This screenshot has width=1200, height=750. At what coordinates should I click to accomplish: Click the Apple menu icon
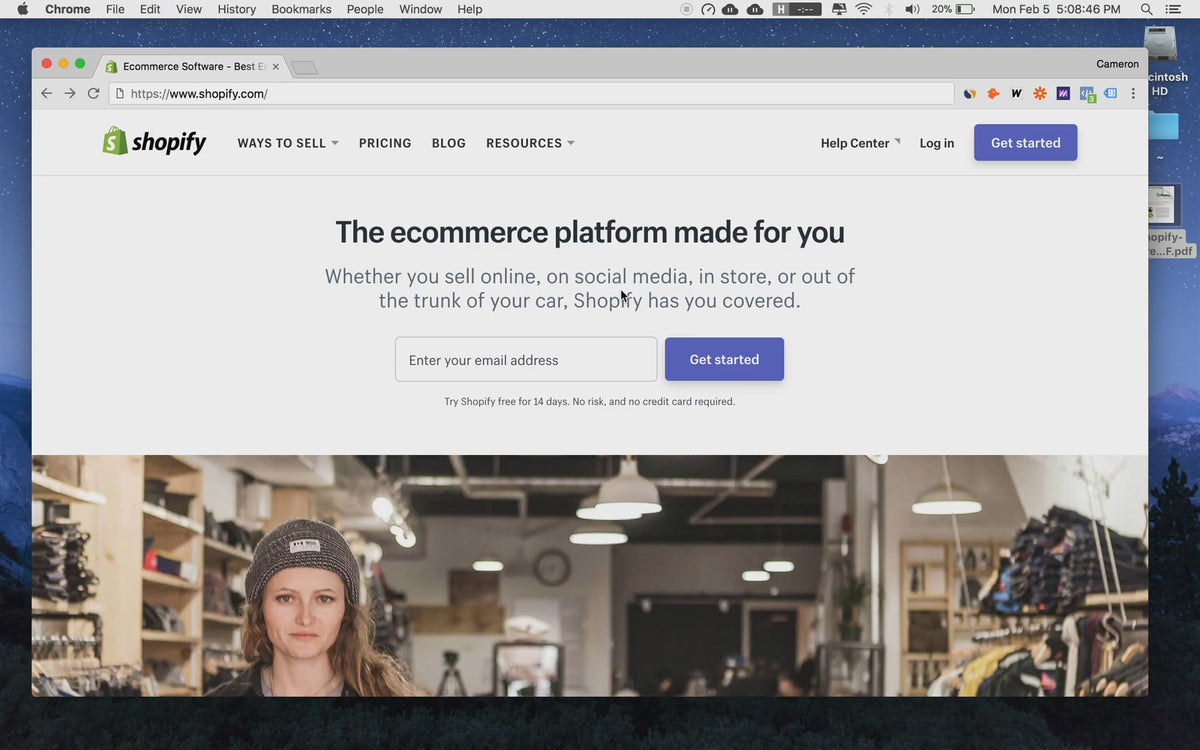tap(23, 9)
